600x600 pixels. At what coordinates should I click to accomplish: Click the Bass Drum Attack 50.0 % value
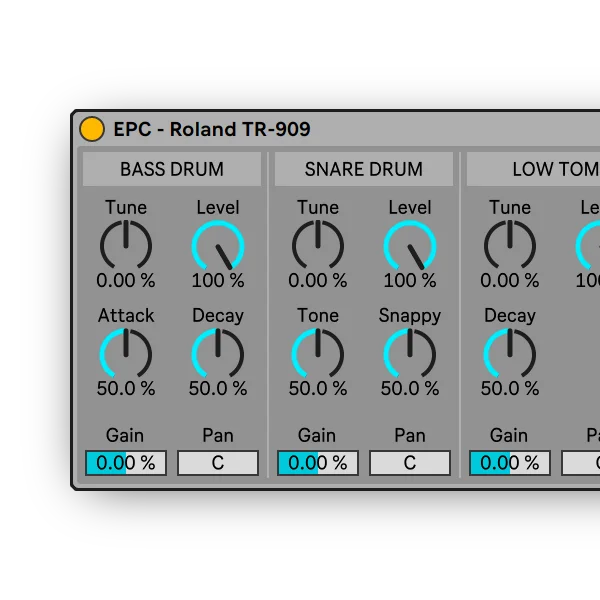[126, 388]
